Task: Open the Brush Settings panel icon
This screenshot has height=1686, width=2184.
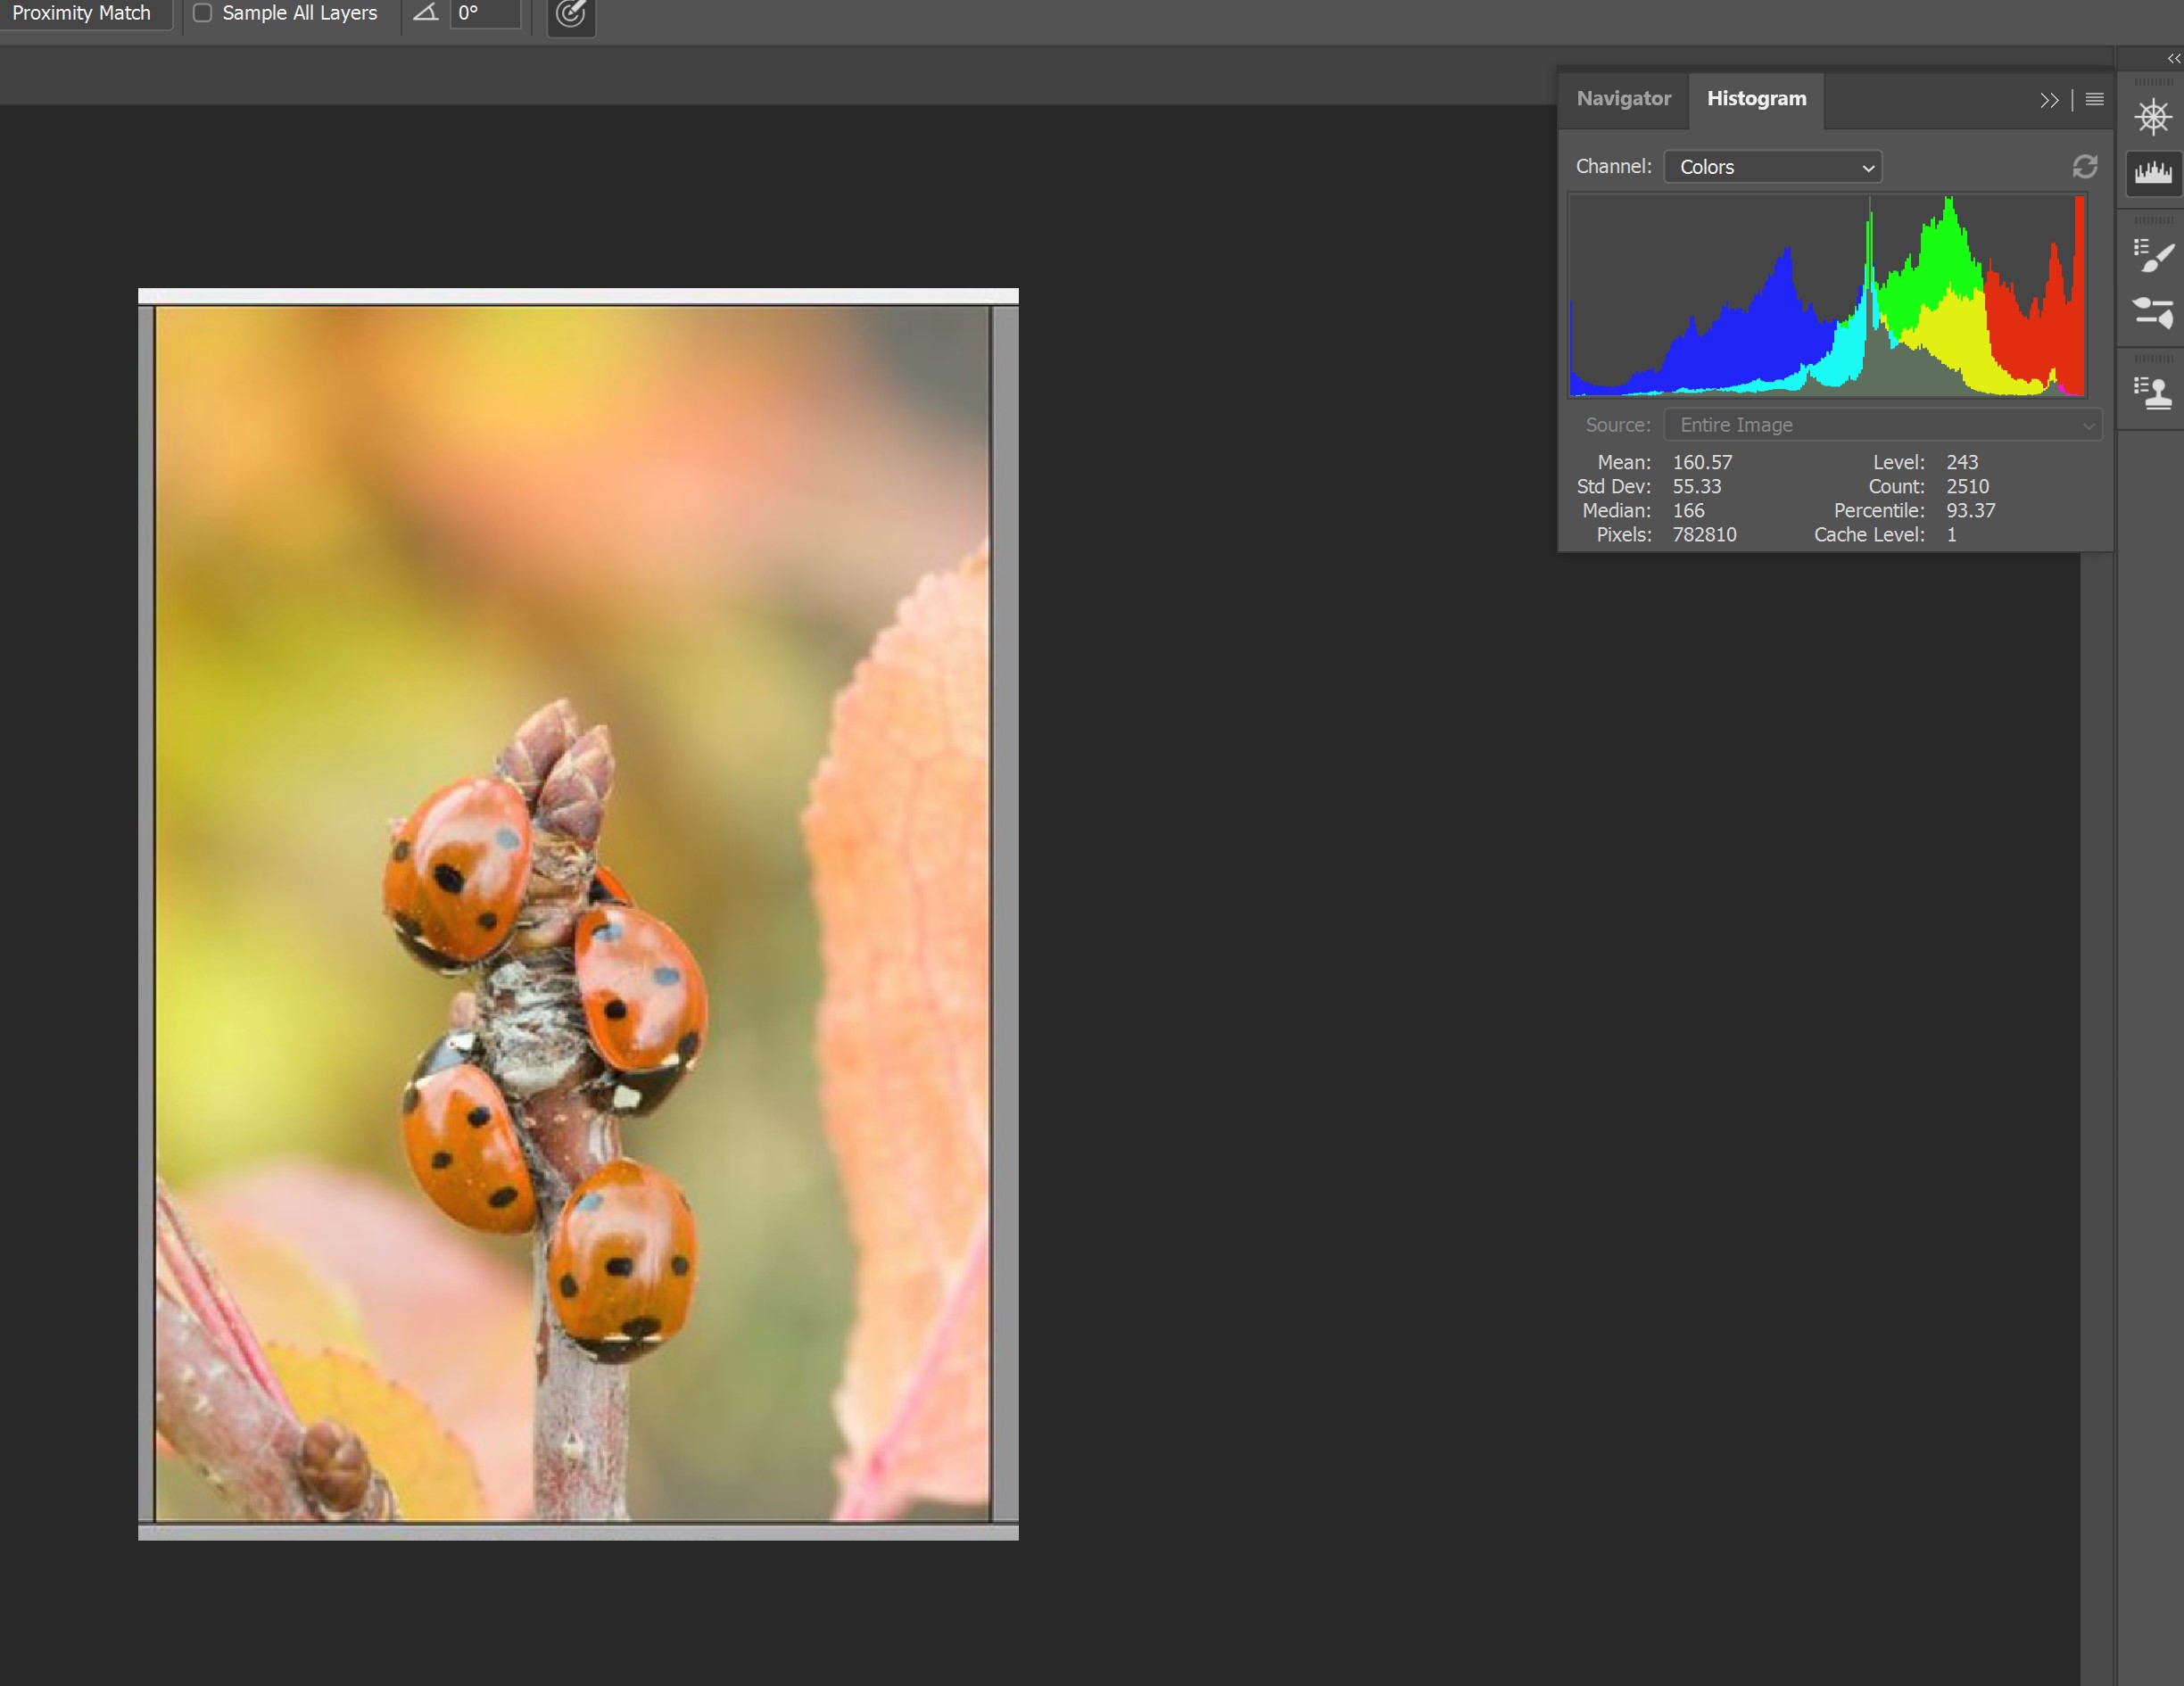Action: pos(2152,312)
